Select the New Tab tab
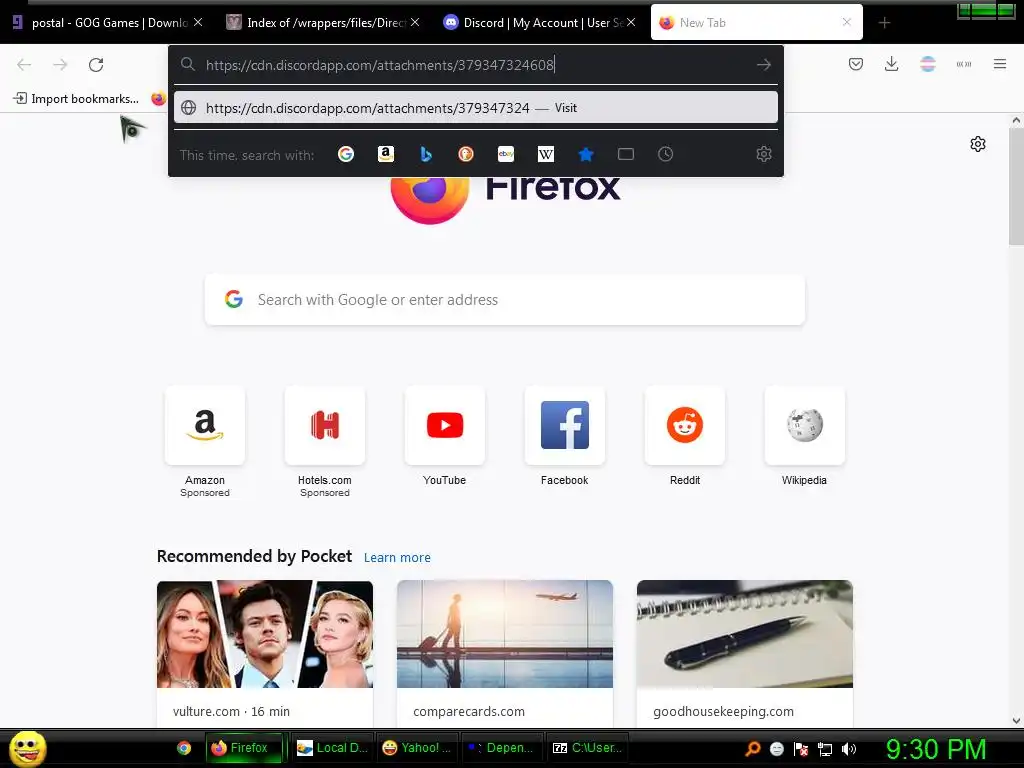 [x=756, y=22]
